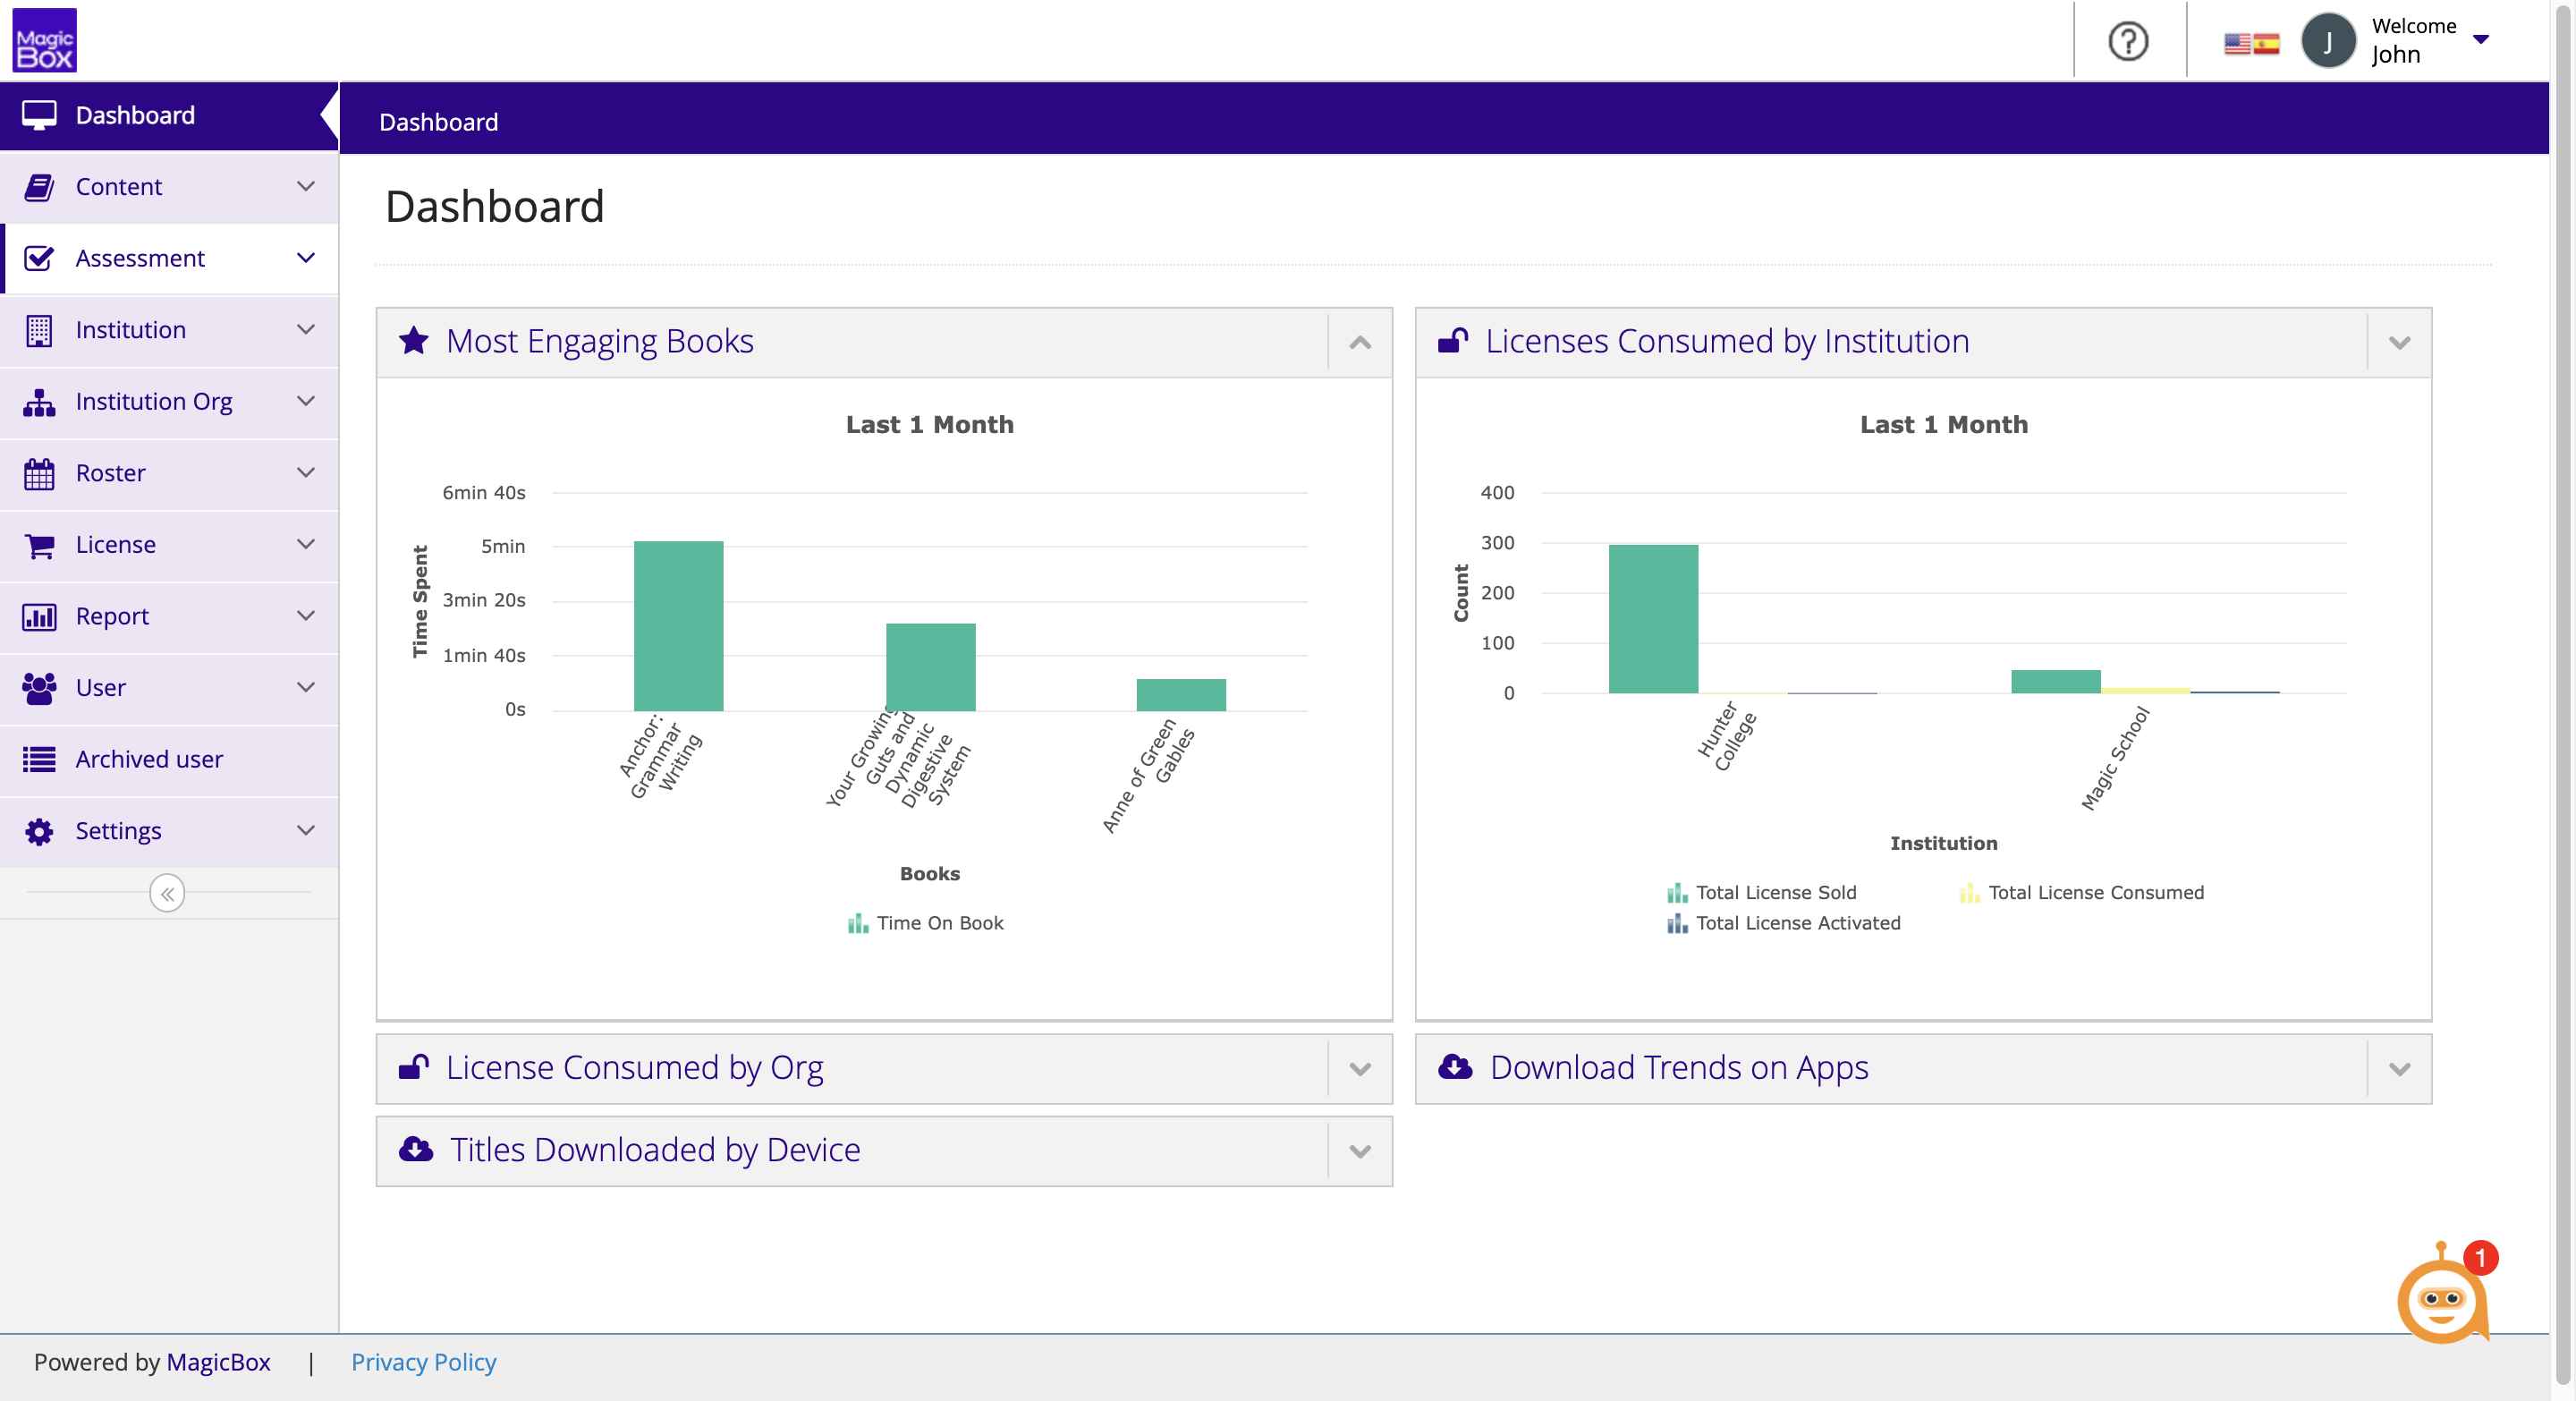Click the Roster calendar icon
This screenshot has width=2576, height=1401.
[x=39, y=473]
